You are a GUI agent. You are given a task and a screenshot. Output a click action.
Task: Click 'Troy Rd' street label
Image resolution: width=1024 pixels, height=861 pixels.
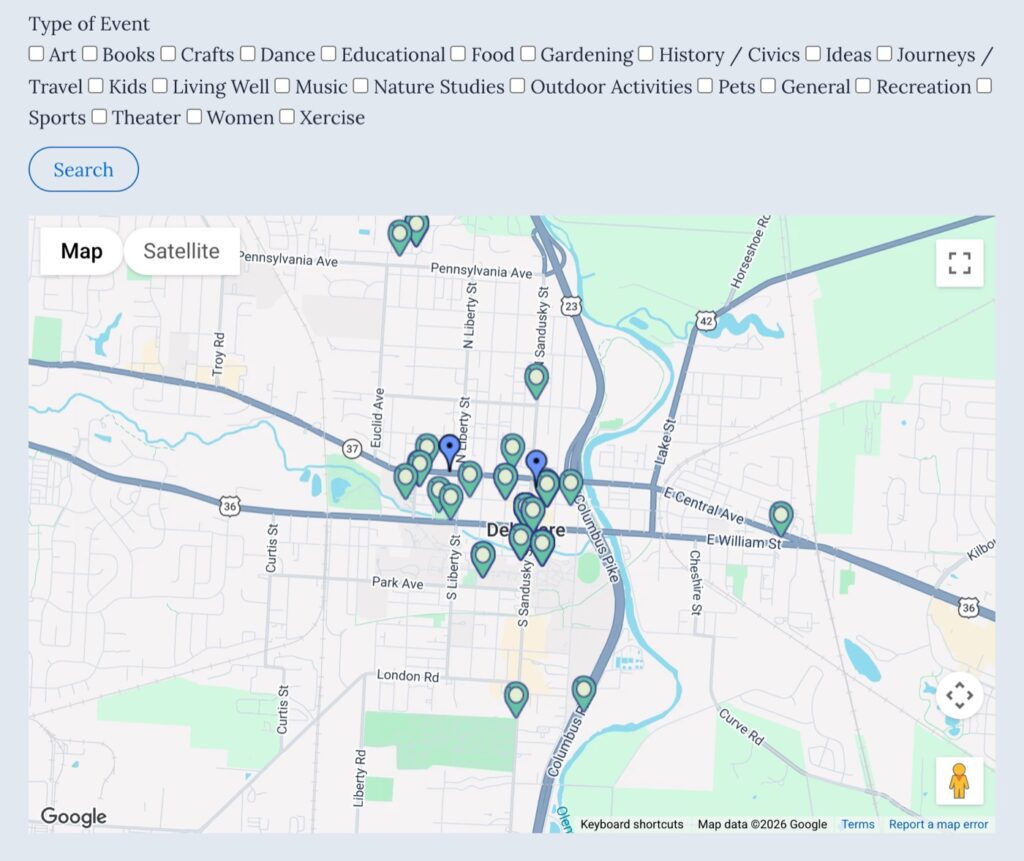click(219, 355)
